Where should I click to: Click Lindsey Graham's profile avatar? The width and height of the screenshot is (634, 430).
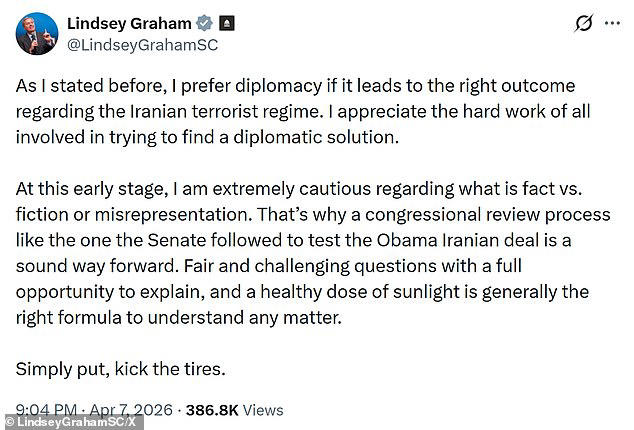tap(36, 33)
